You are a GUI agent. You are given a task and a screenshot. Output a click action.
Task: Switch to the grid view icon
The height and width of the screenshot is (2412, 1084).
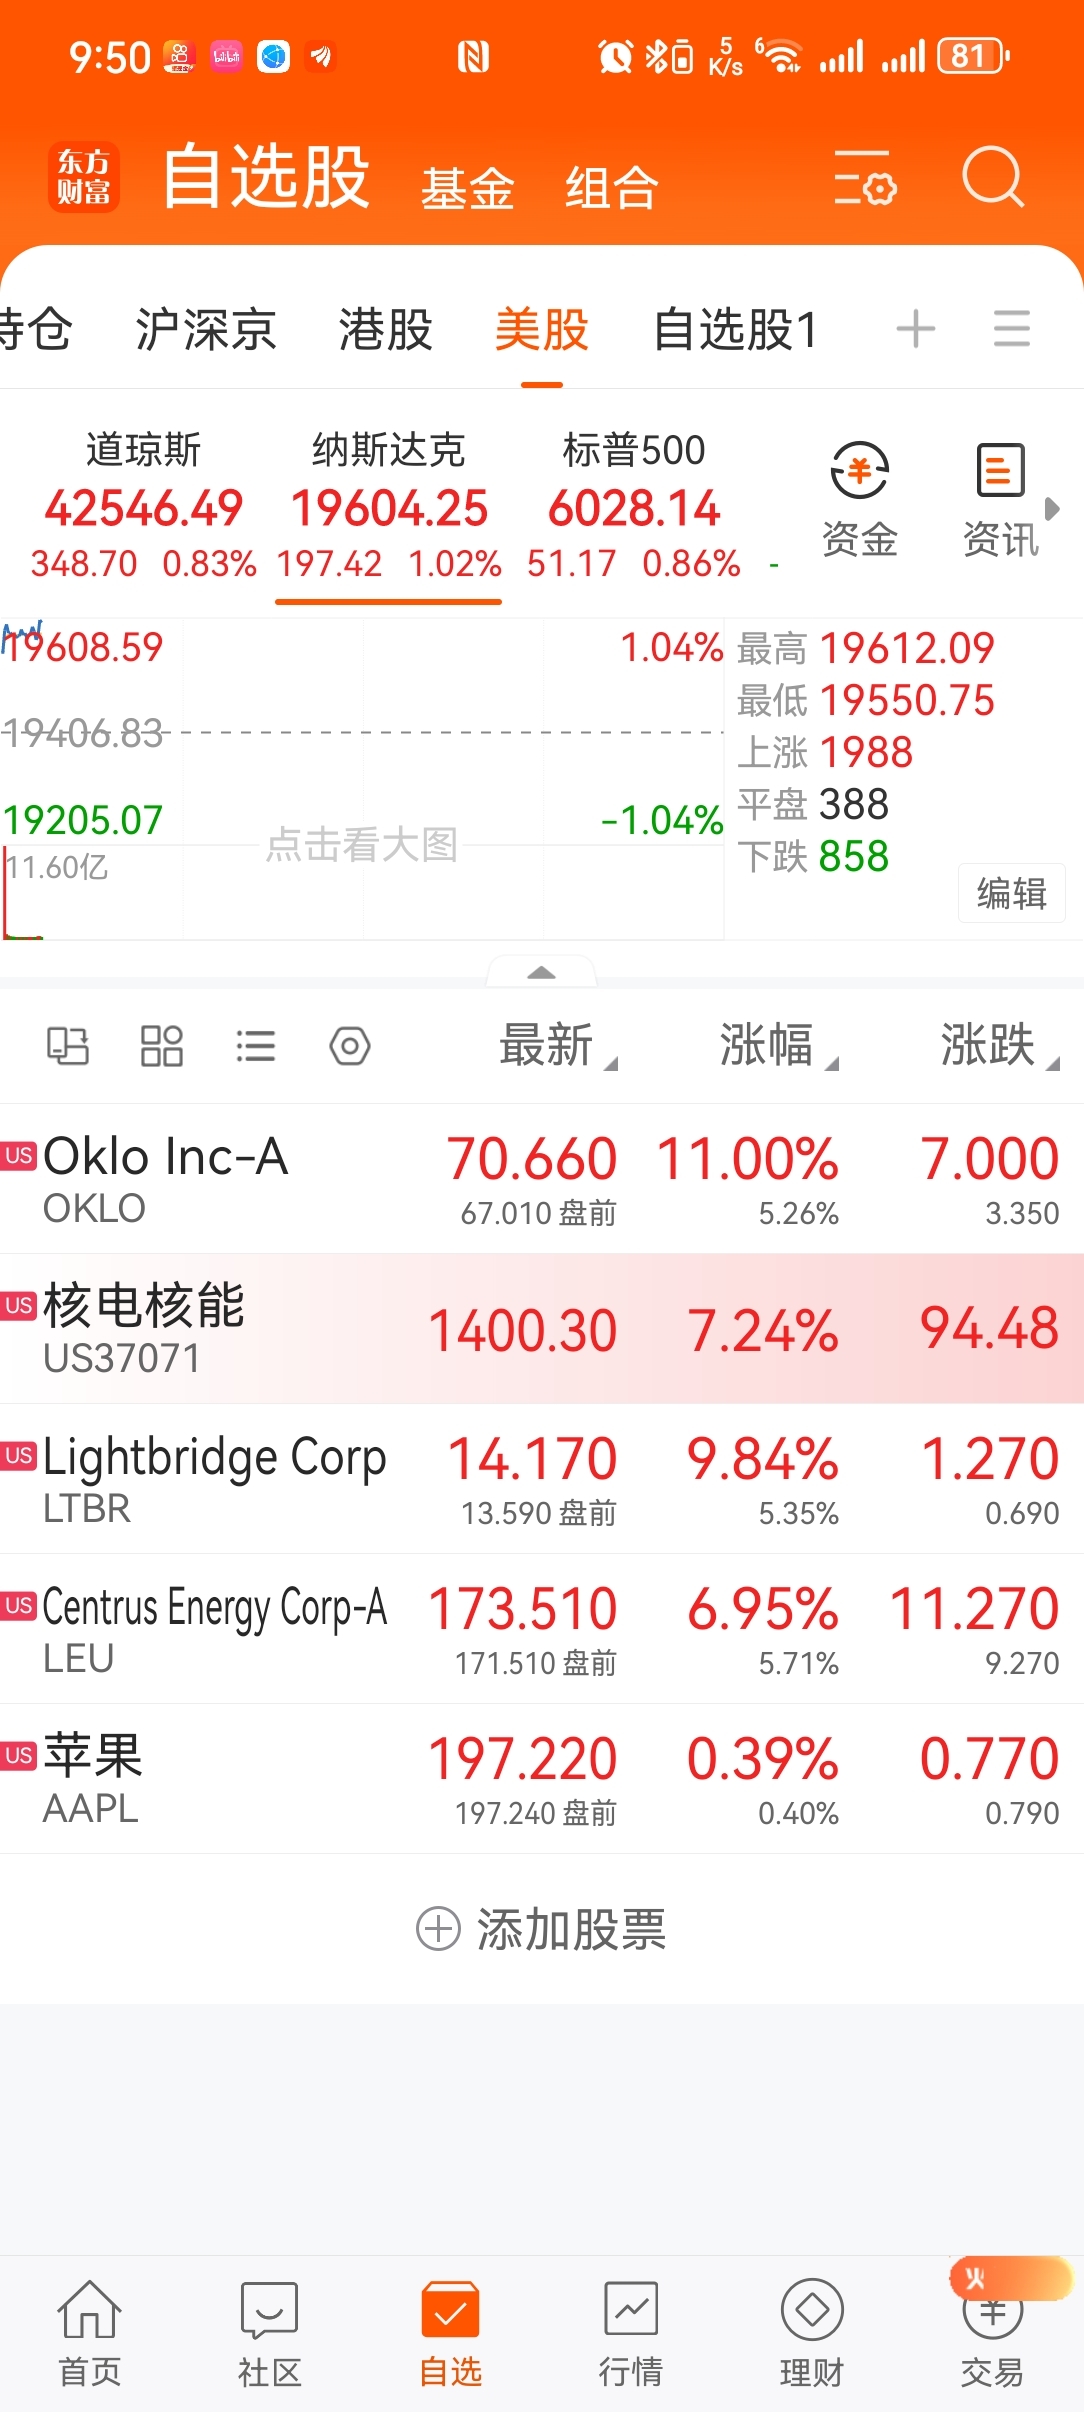pos(162,1046)
